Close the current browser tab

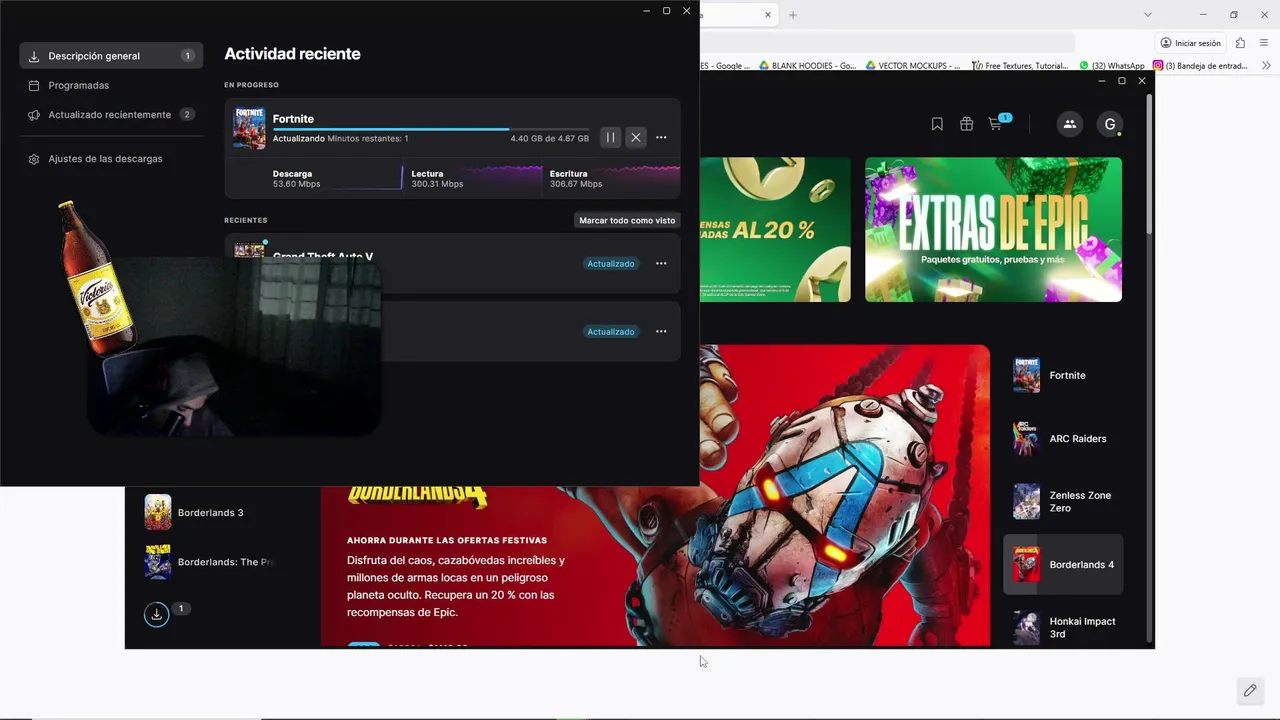(768, 15)
